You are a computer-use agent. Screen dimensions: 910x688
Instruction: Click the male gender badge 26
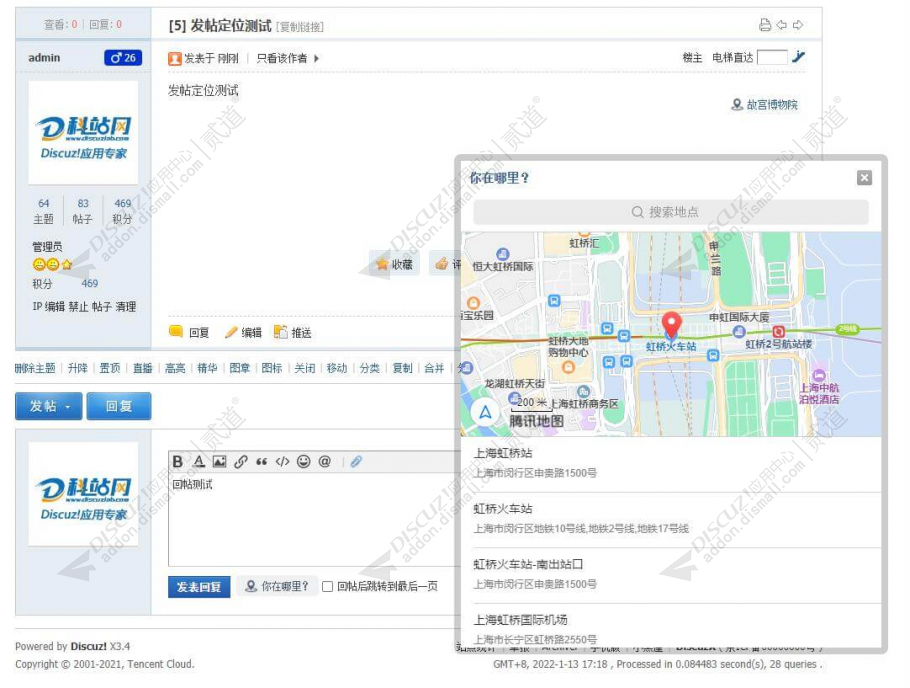[x=123, y=57]
